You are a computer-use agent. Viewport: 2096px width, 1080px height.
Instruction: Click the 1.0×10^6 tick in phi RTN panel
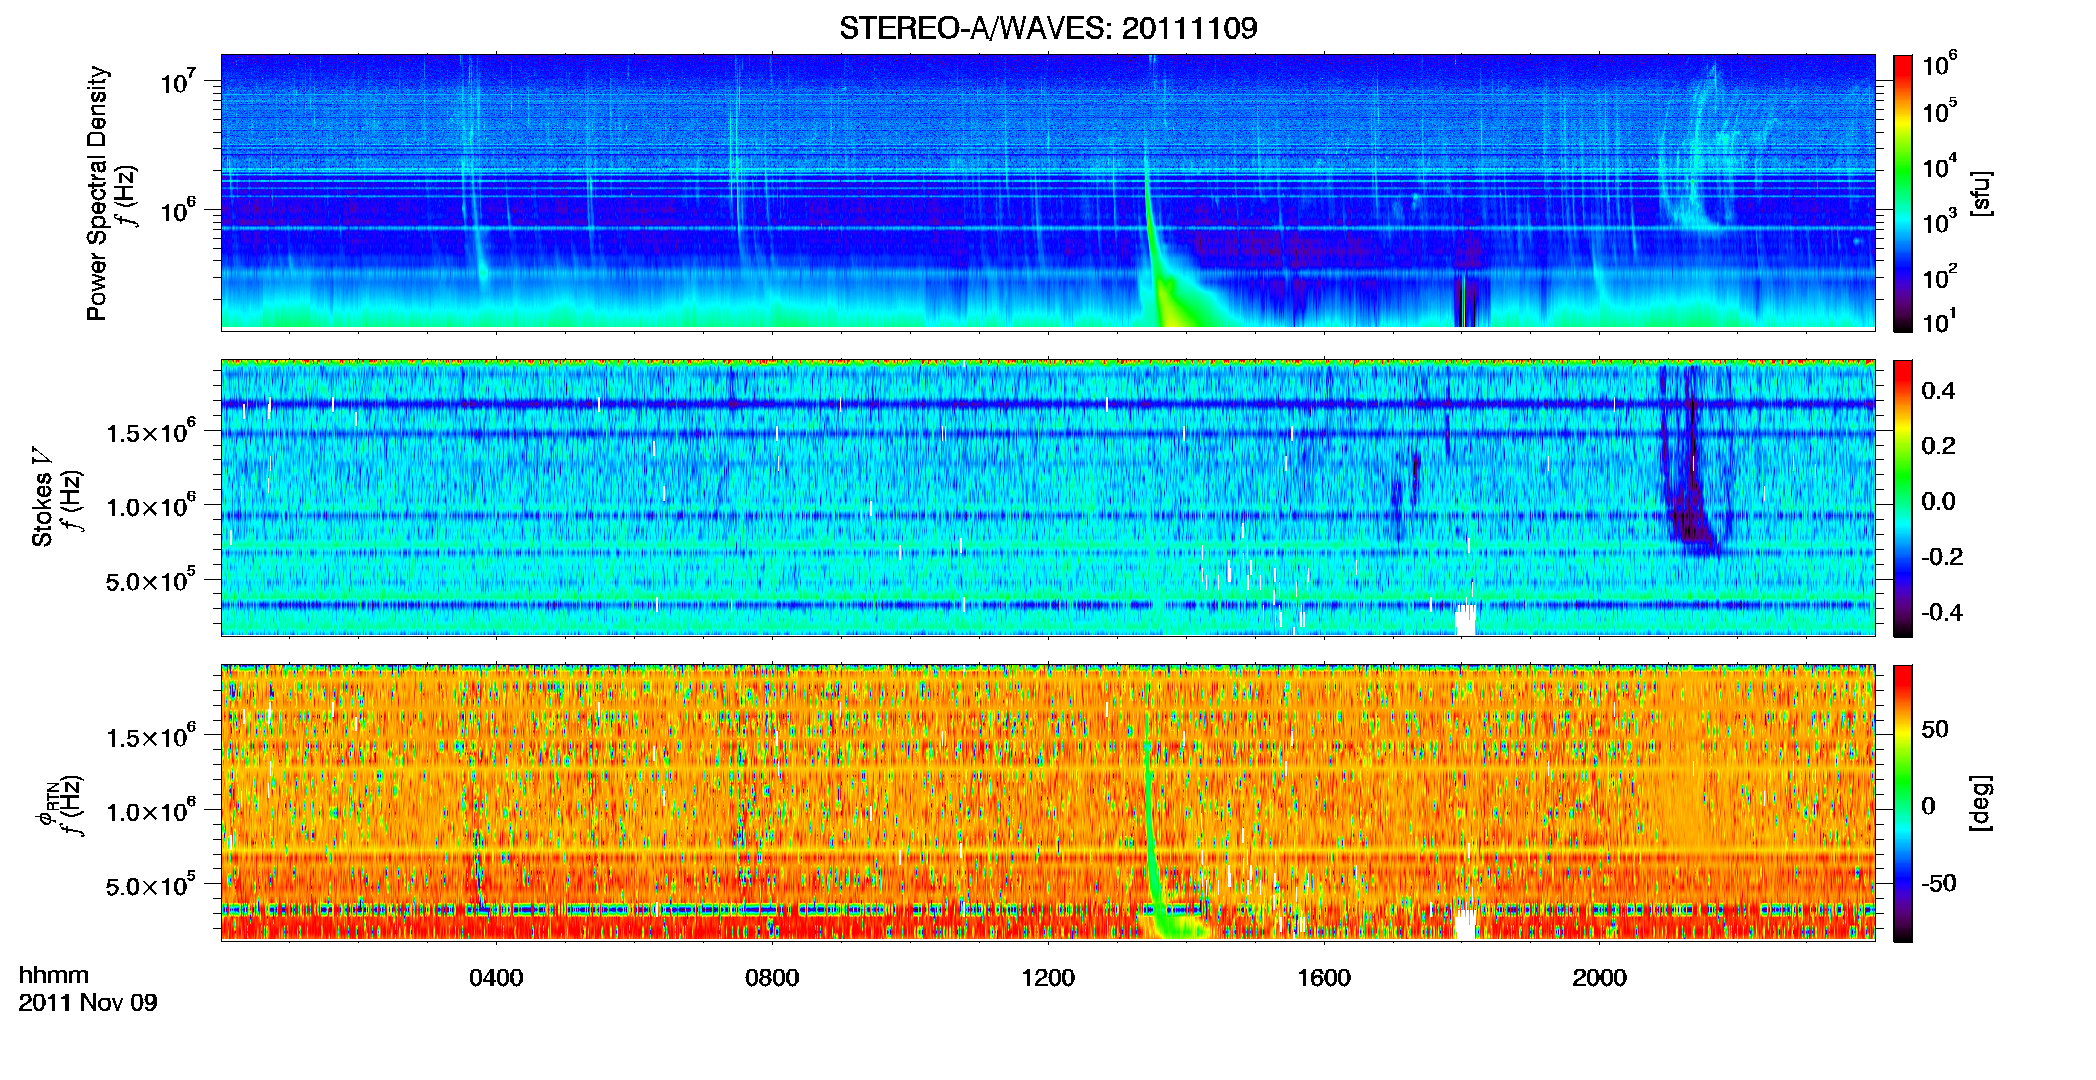151,810
